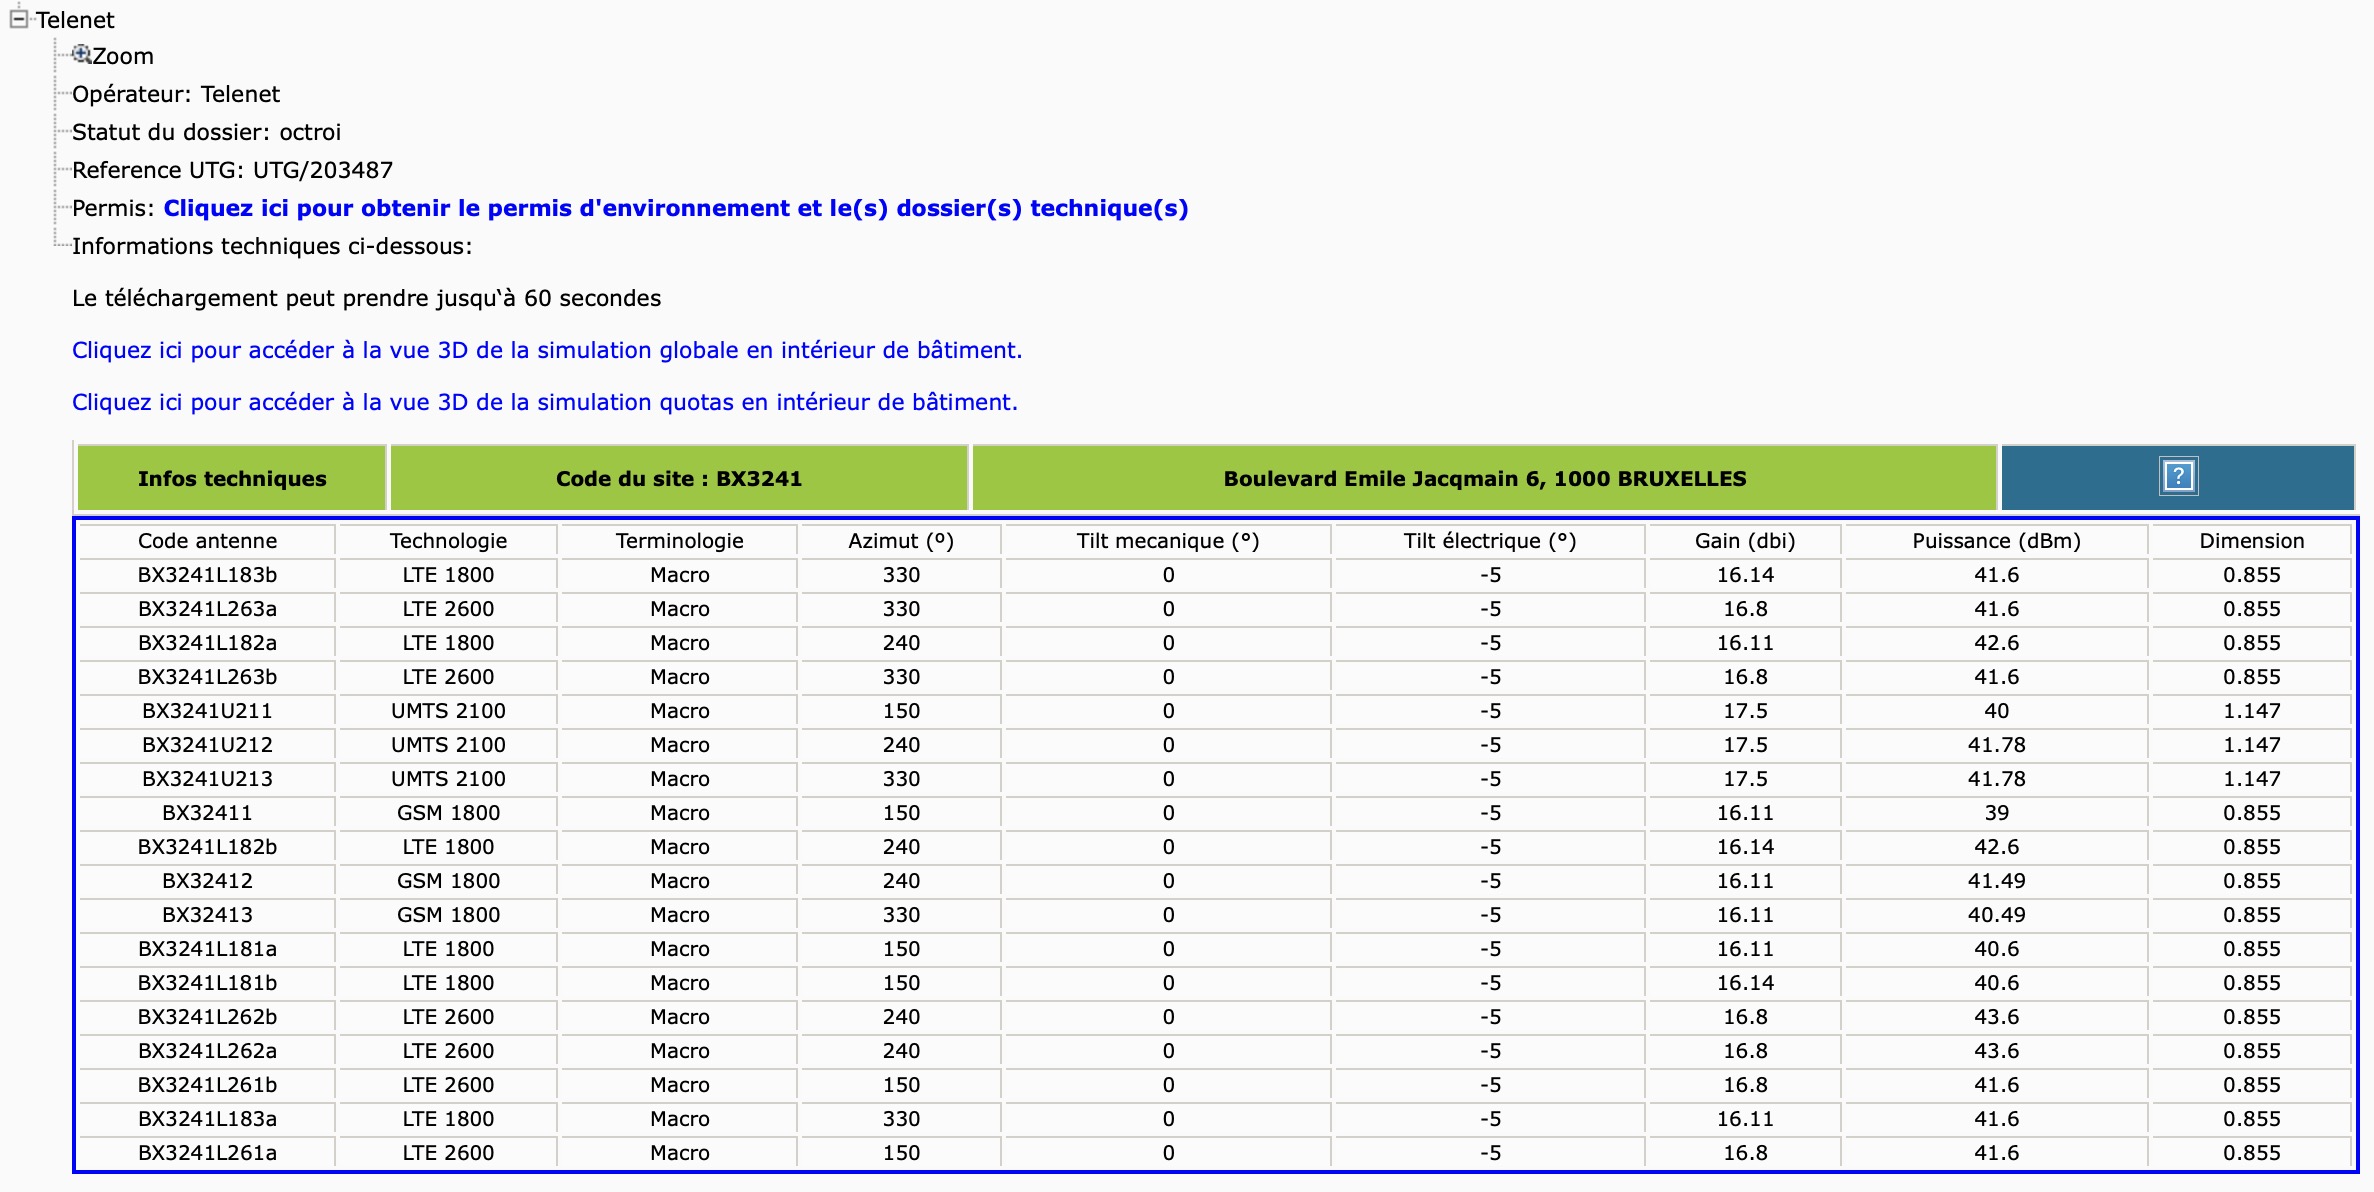2374x1192 pixels.
Task: Click power value 40.49 for BX32413
Action: (x=1996, y=915)
